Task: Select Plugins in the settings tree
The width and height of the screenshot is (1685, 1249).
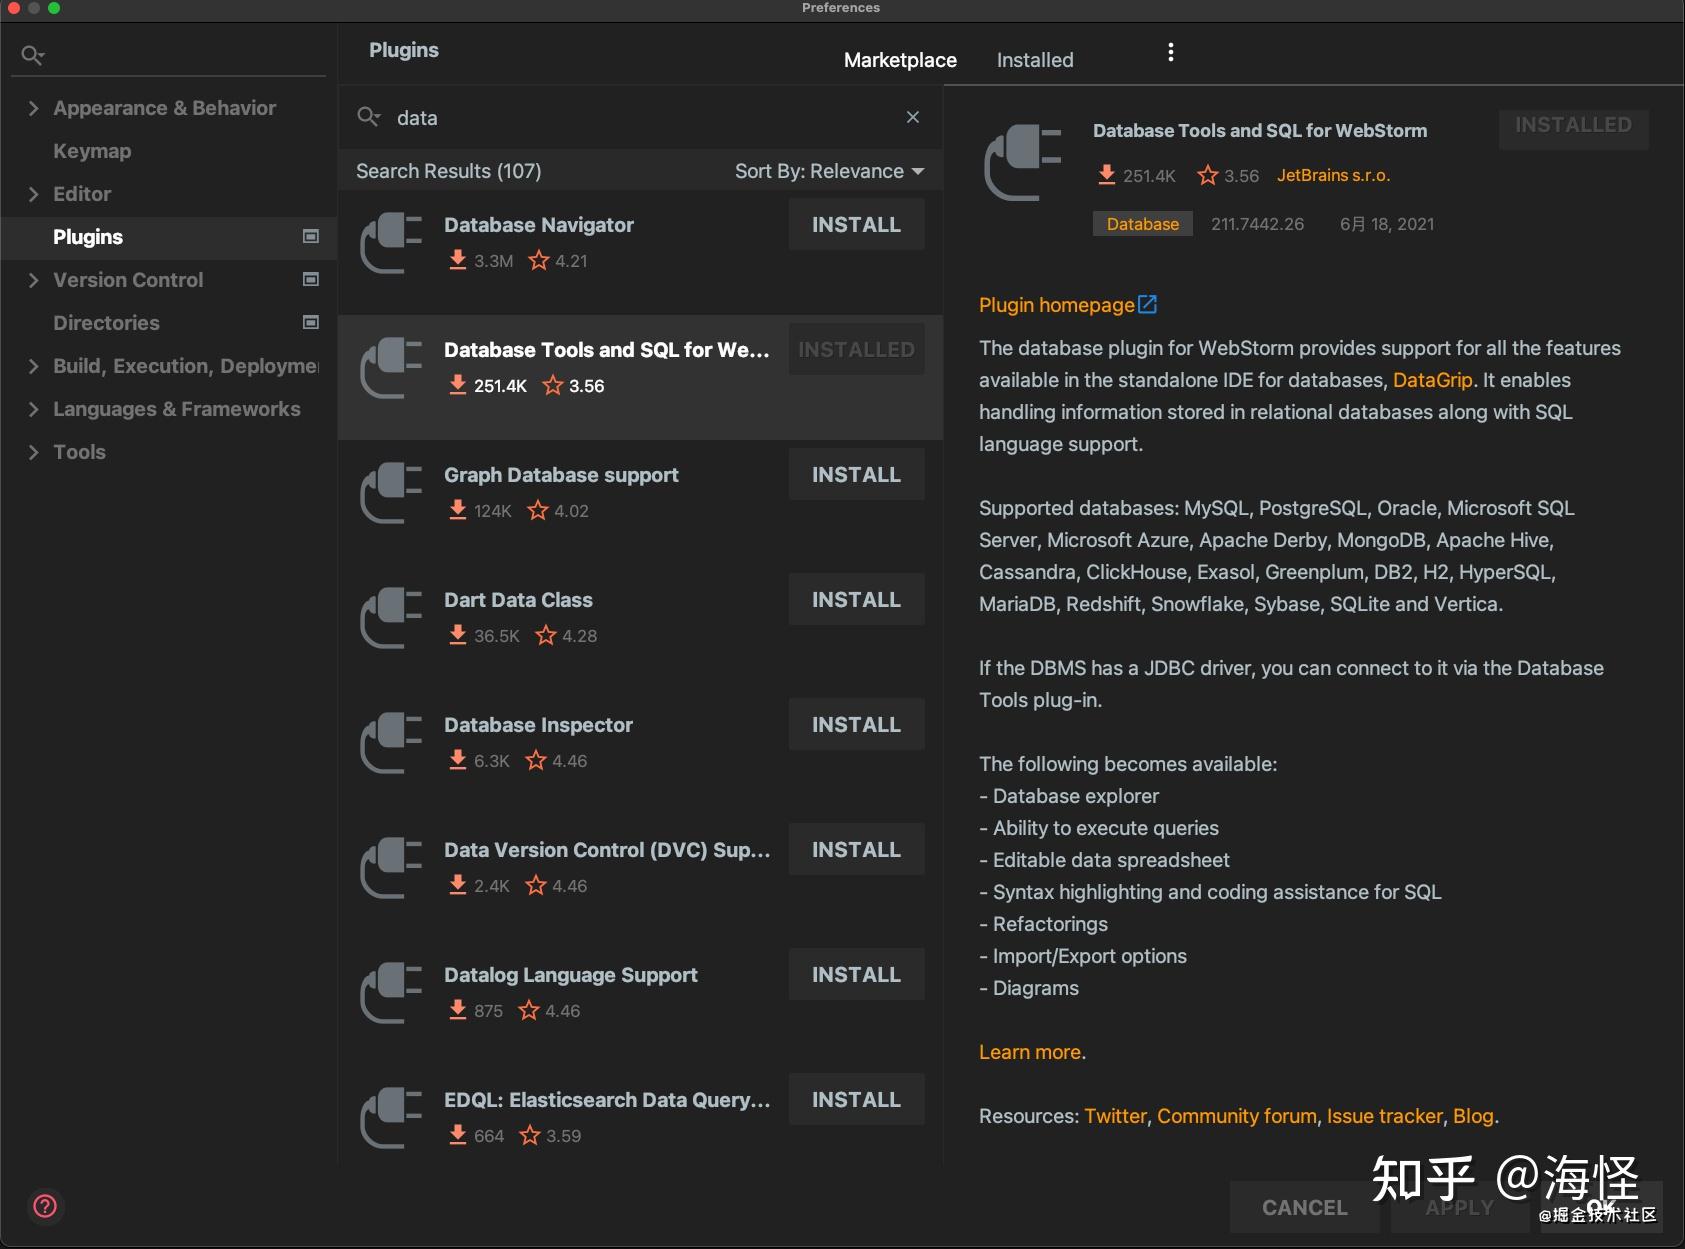Action: [x=88, y=237]
